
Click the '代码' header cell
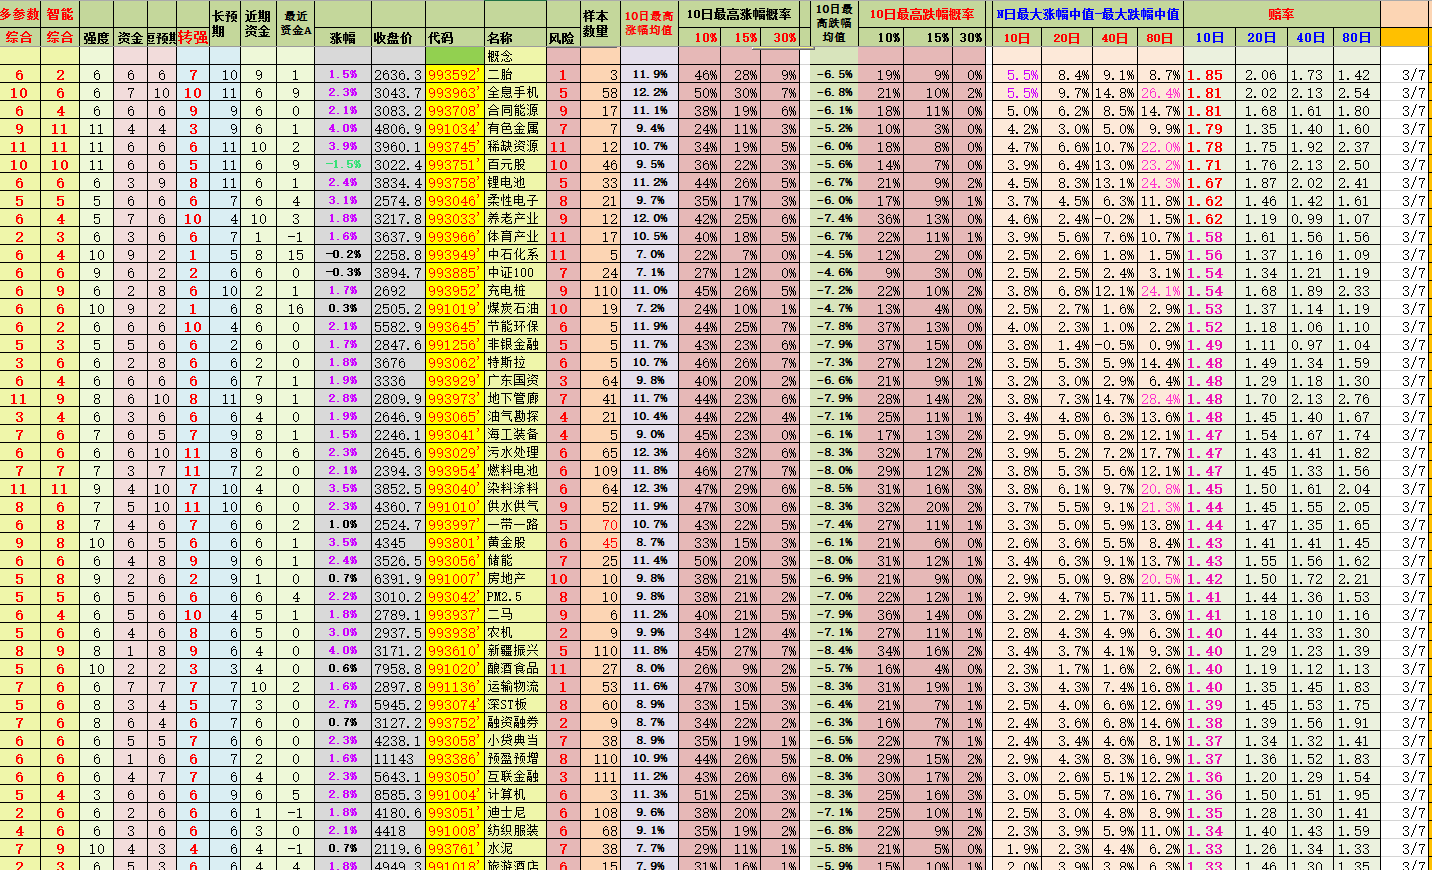(441, 38)
